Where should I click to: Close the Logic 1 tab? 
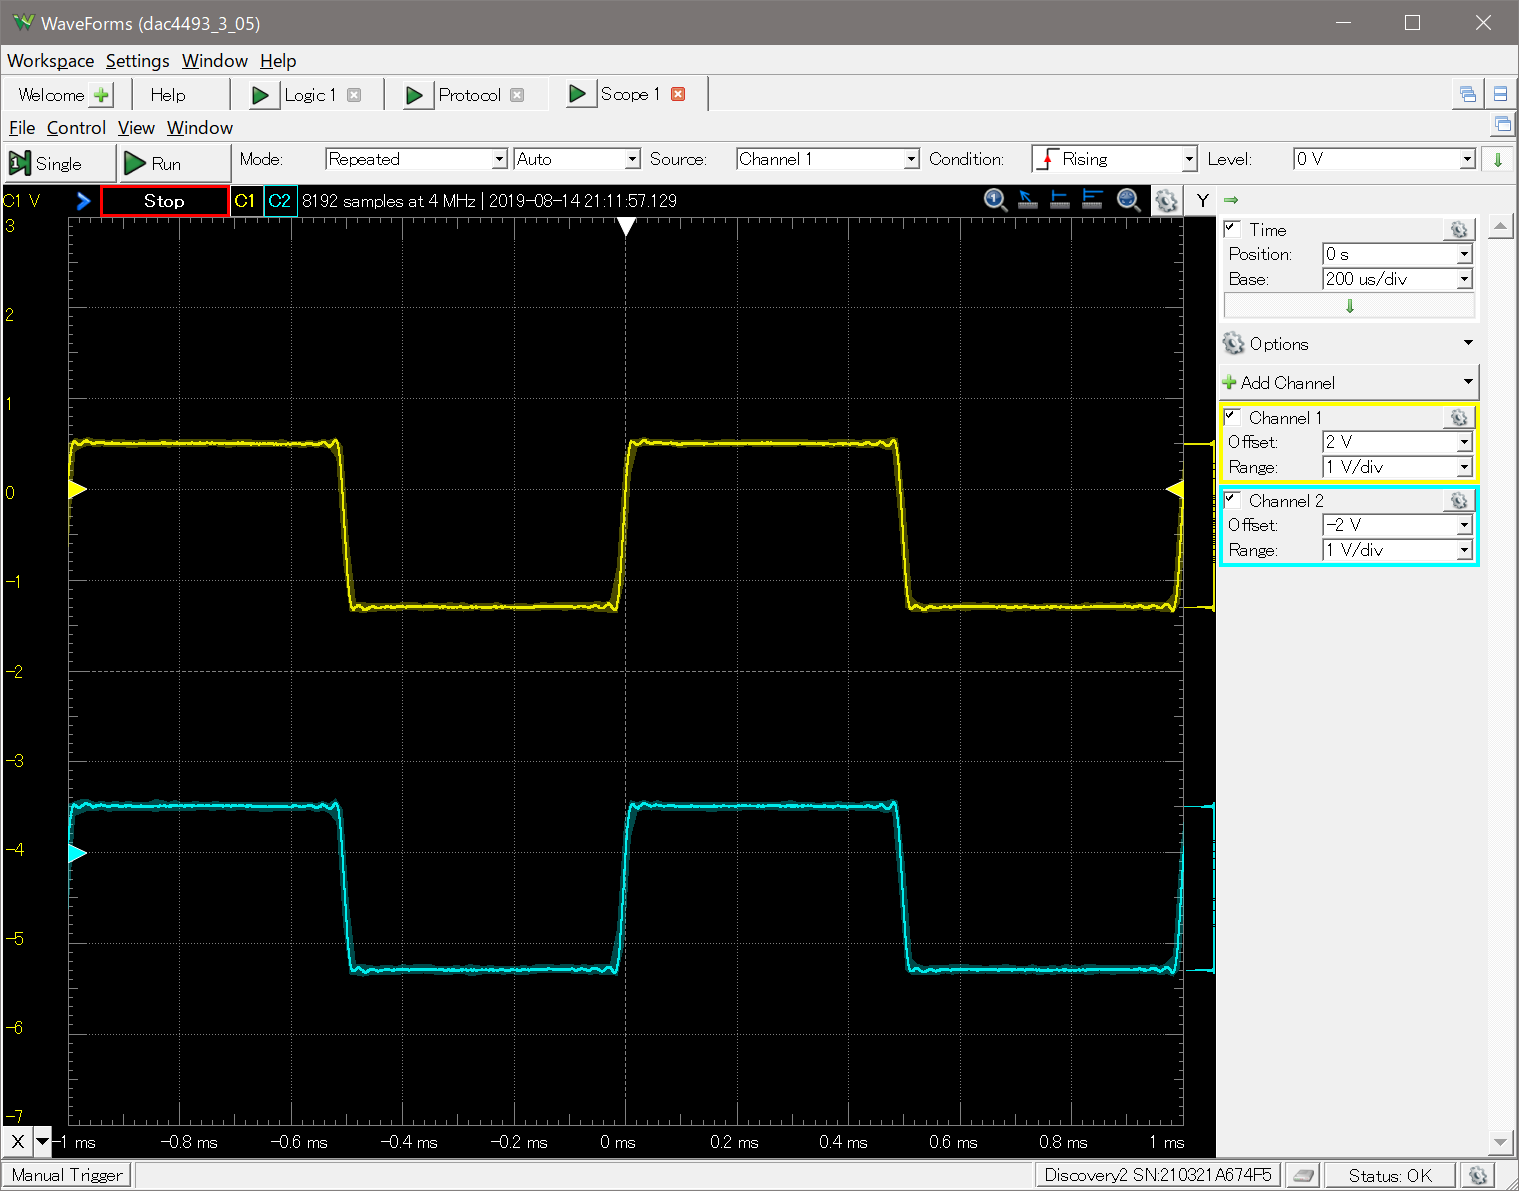354,95
